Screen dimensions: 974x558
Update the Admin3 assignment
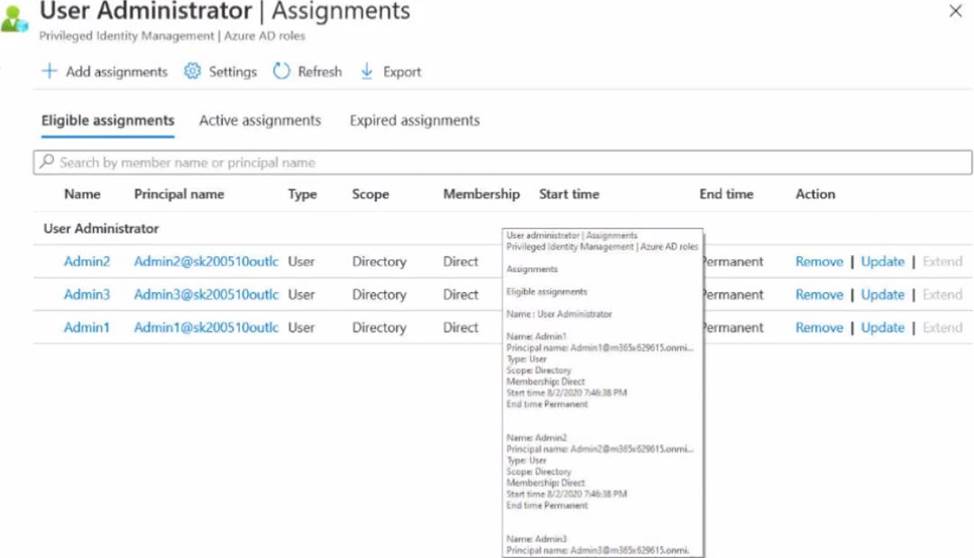pos(882,295)
